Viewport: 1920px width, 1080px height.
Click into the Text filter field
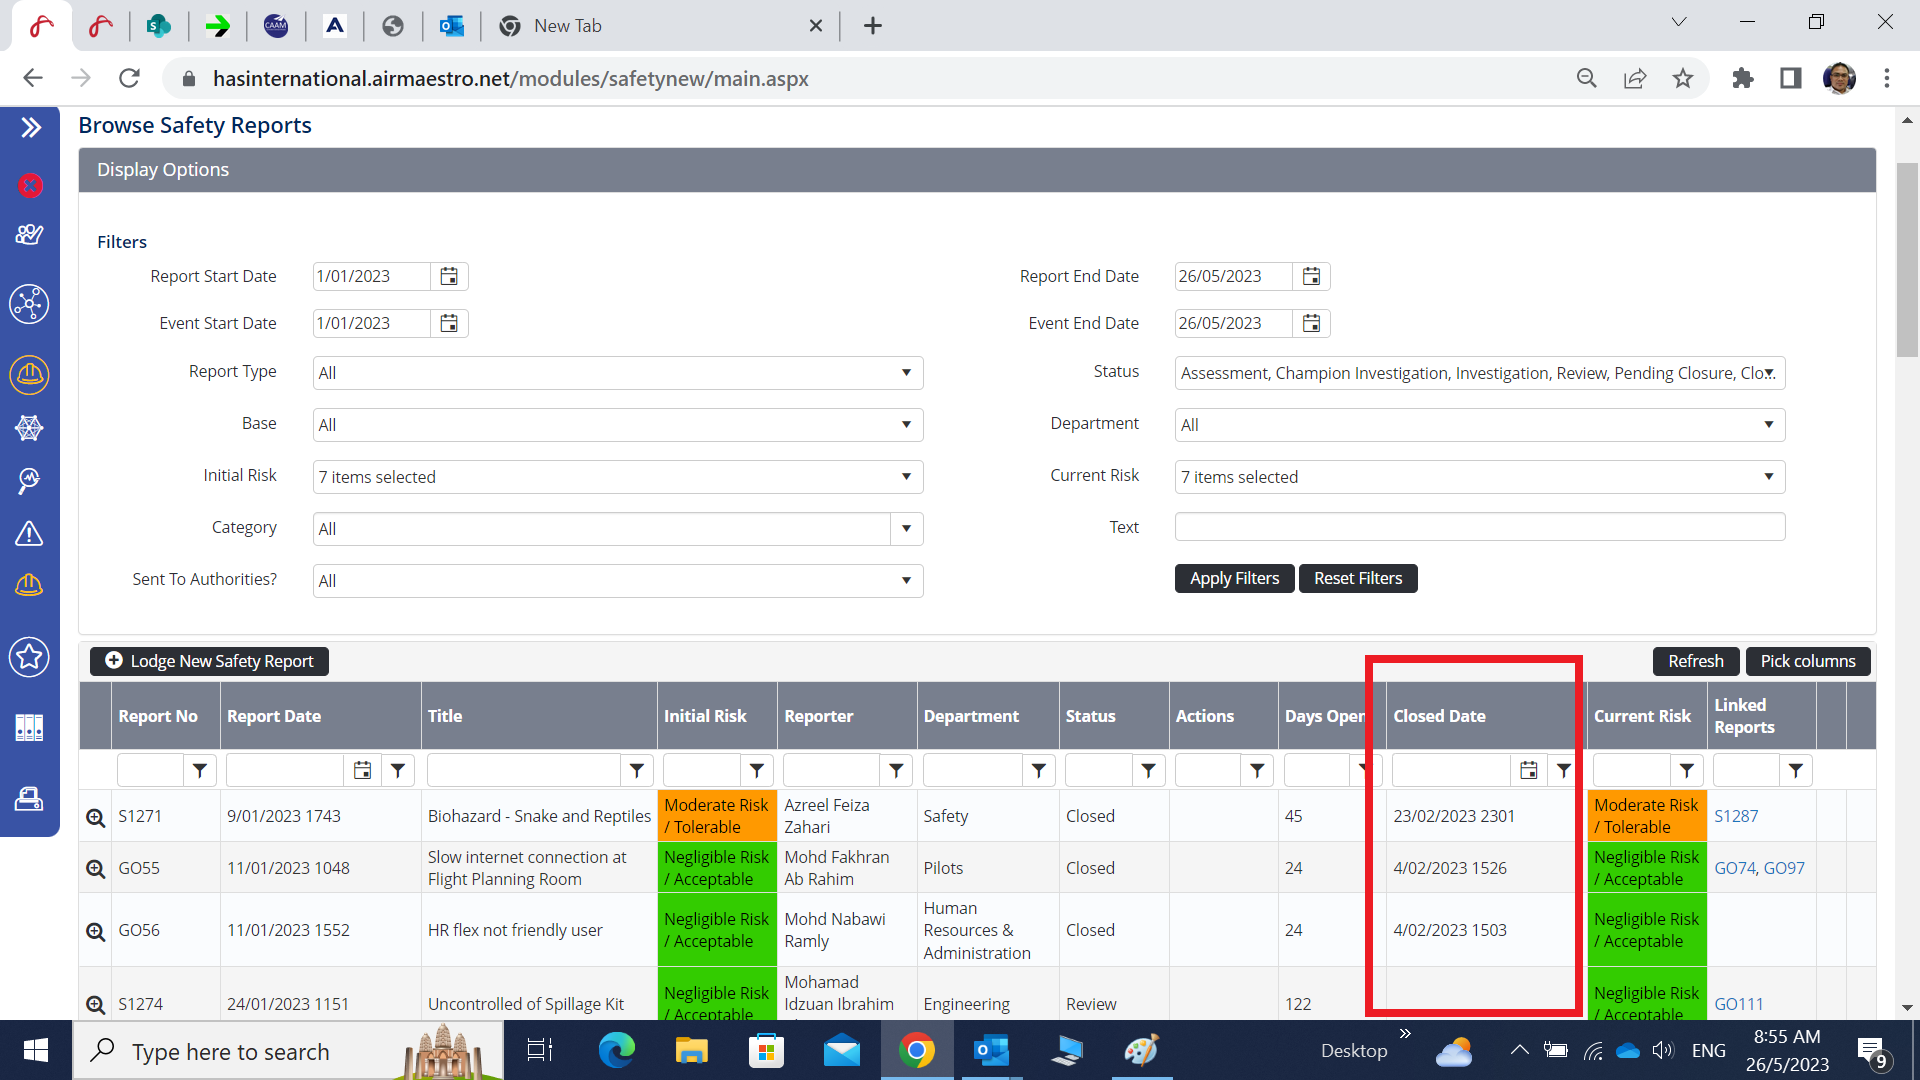[x=1479, y=527]
